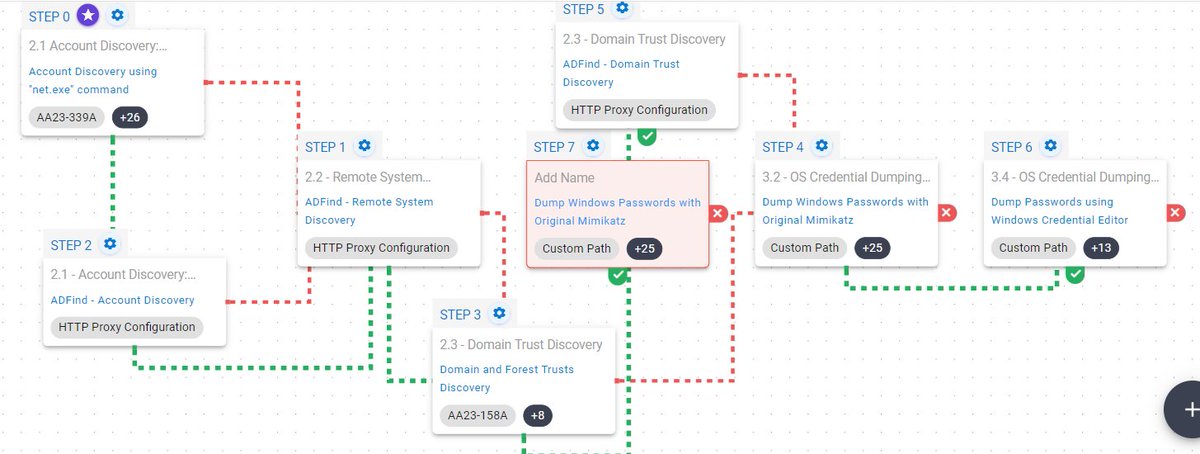Expand the +13 tags on STEP 6
1200x454 pixels.
[x=1101, y=248]
